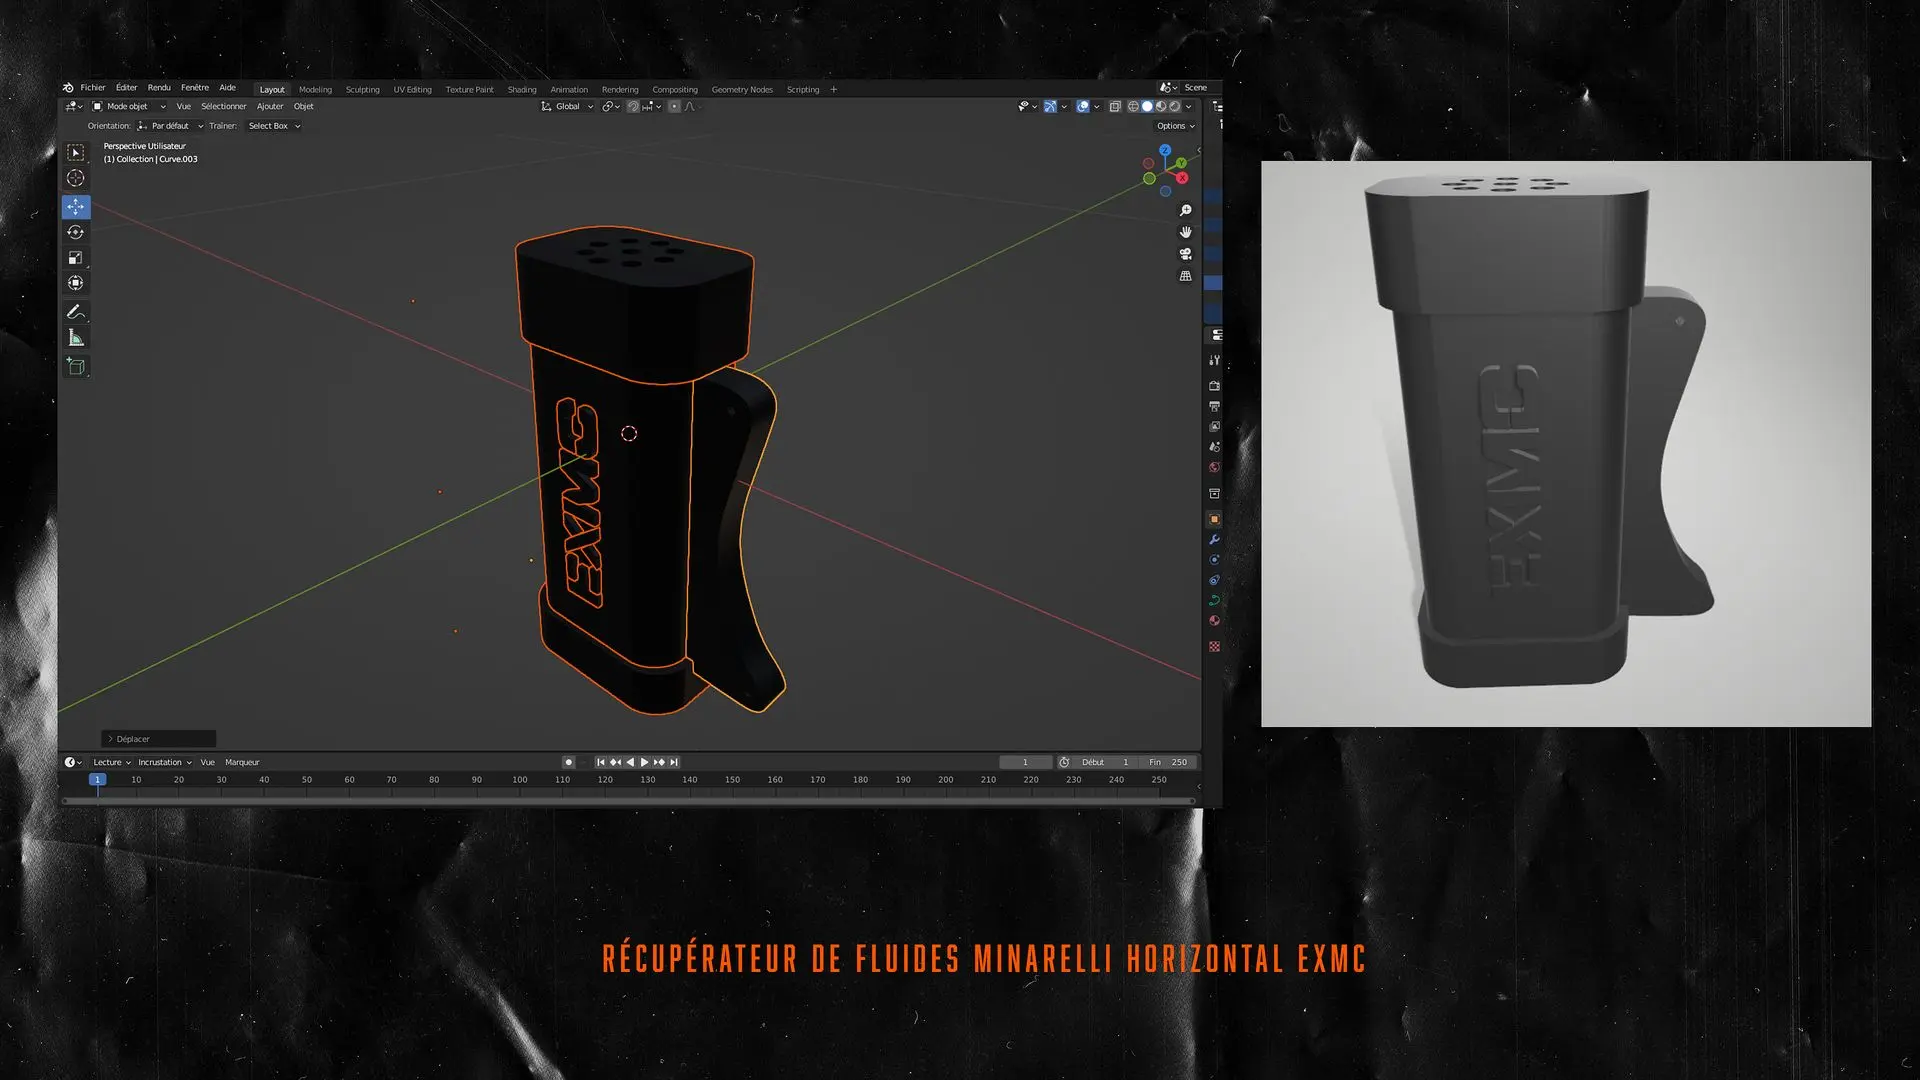Toggle snapping magnet
Viewport: 1920px width, 1080px height.
click(x=633, y=106)
